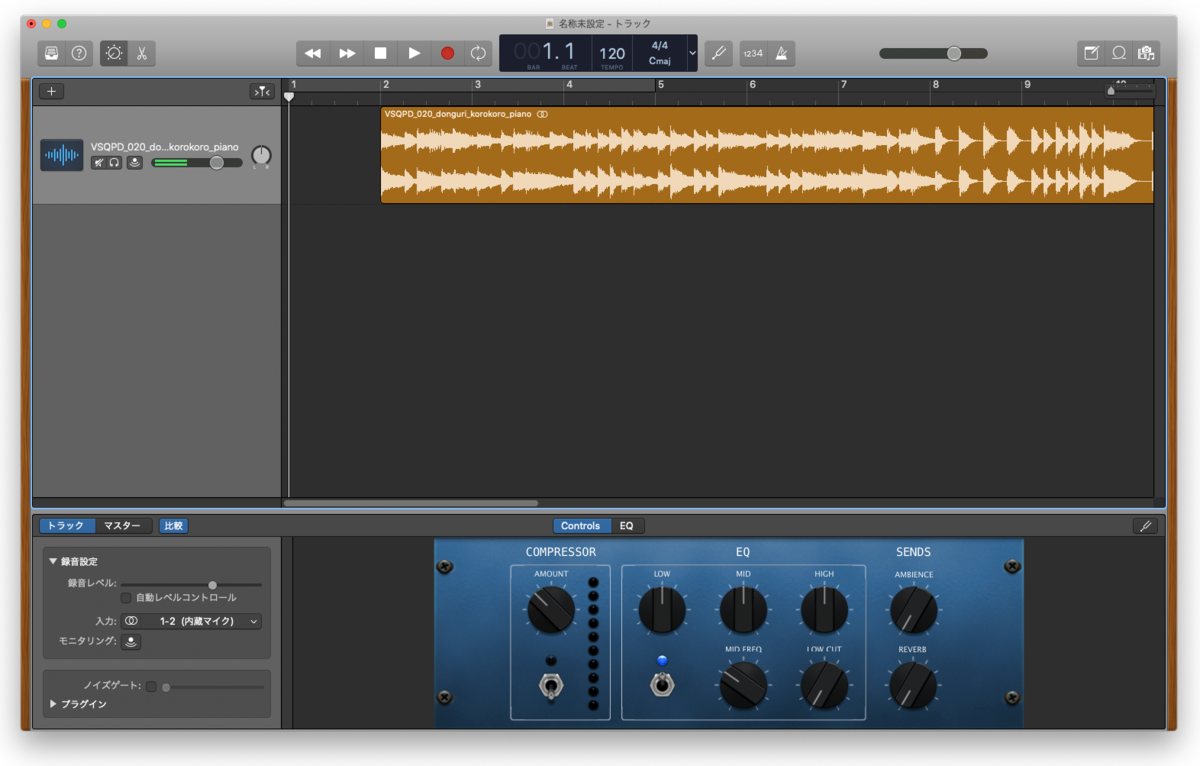
Task: Add a new track with plus button
Action: coord(52,91)
